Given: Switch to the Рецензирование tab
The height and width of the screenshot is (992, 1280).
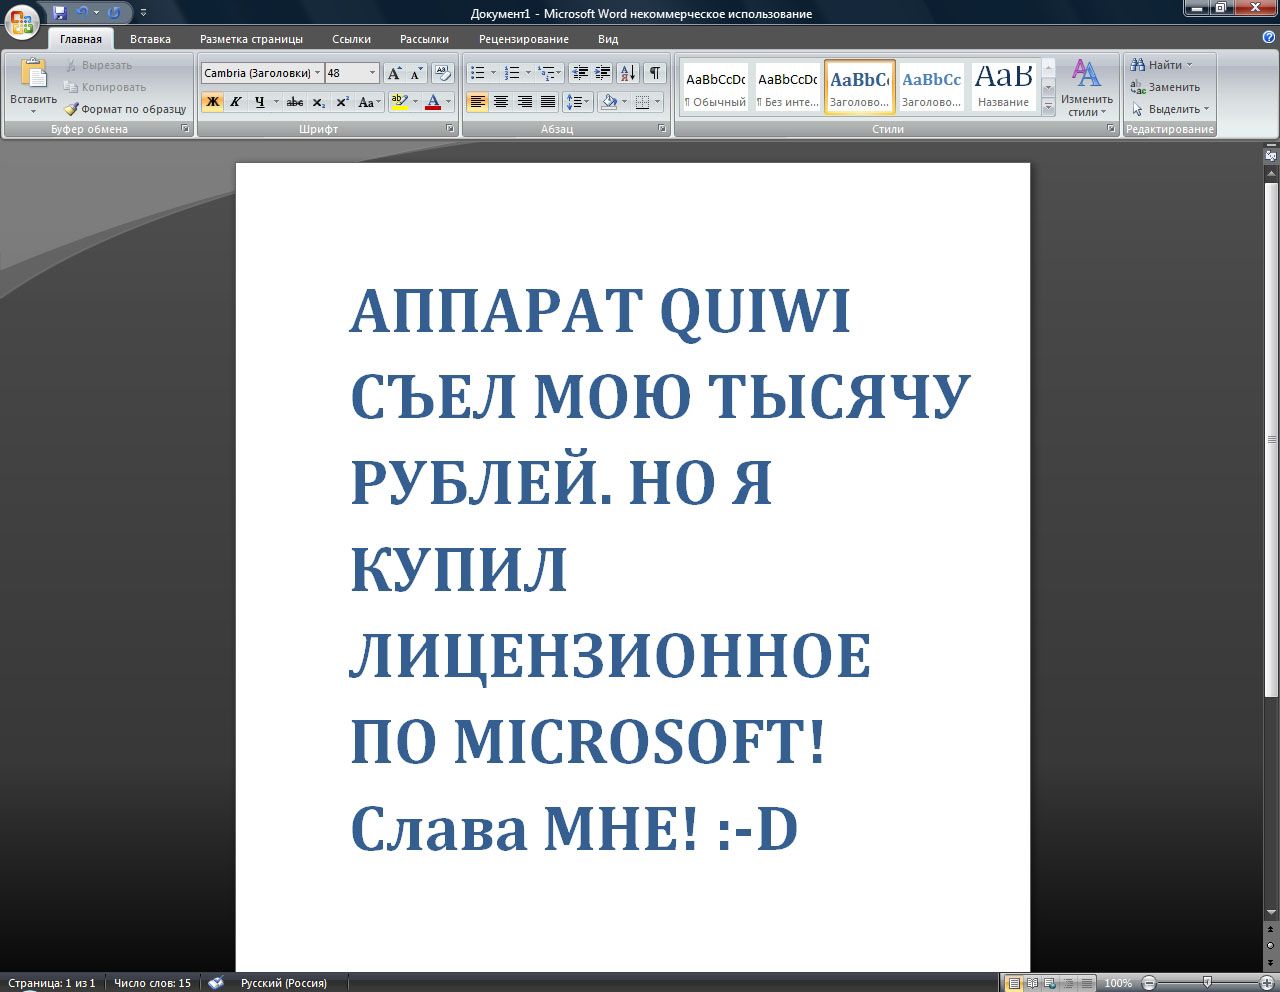Looking at the screenshot, I should (x=523, y=39).
